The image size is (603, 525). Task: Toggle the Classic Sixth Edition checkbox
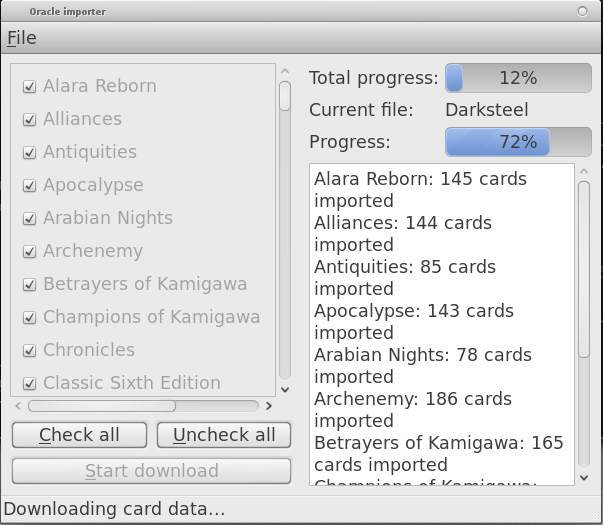coord(30,383)
